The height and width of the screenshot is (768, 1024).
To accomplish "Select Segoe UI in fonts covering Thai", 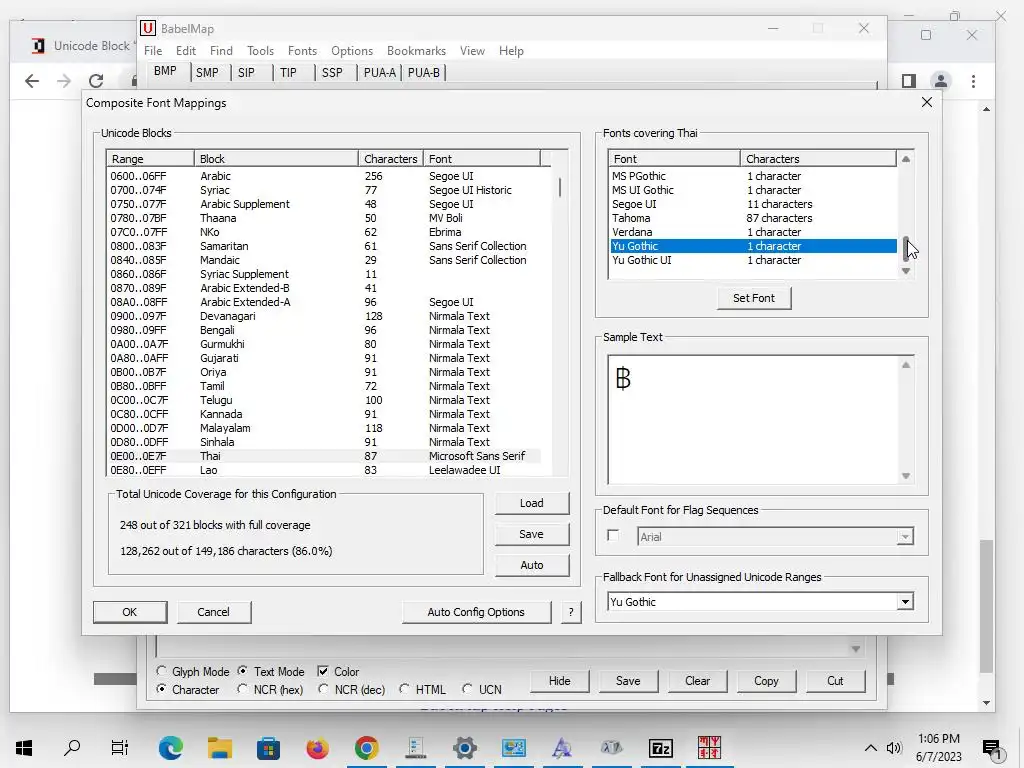I will pos(753,204).
